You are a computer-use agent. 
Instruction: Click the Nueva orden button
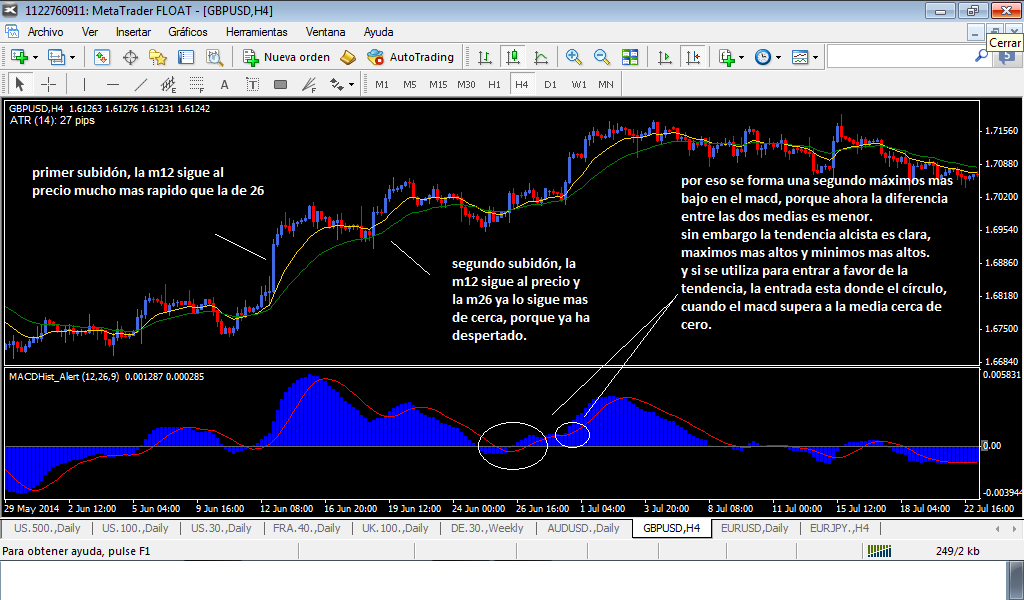pos(286,57)
